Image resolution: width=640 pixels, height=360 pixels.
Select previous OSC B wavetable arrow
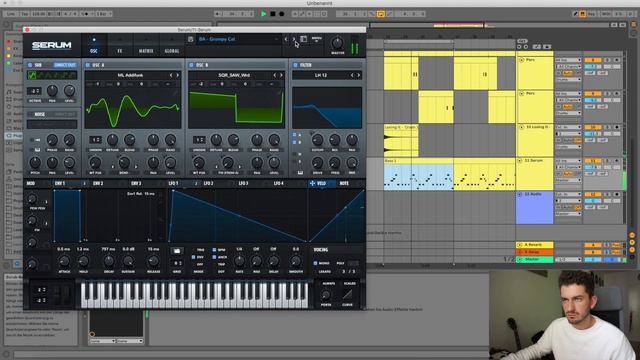(x=275, y=75)
